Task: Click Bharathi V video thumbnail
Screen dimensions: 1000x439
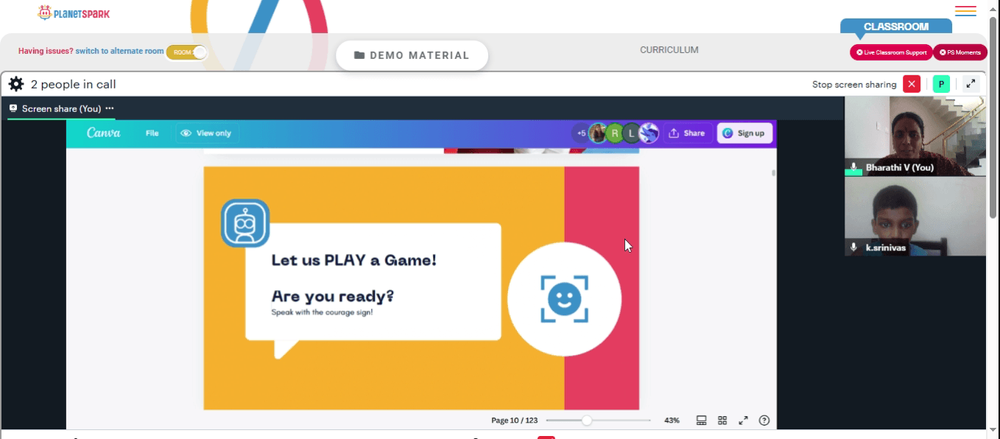Action: (915, 136)
